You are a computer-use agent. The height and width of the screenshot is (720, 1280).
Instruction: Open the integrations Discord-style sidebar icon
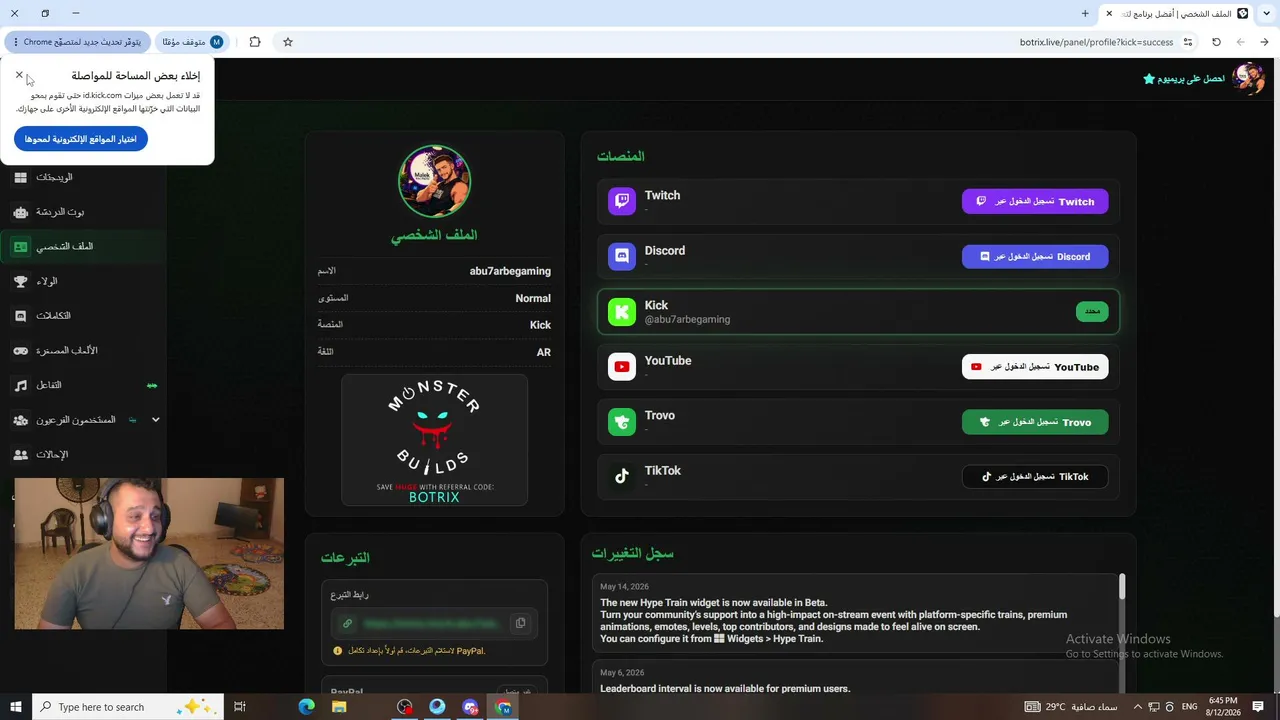(x=21, y=316)
